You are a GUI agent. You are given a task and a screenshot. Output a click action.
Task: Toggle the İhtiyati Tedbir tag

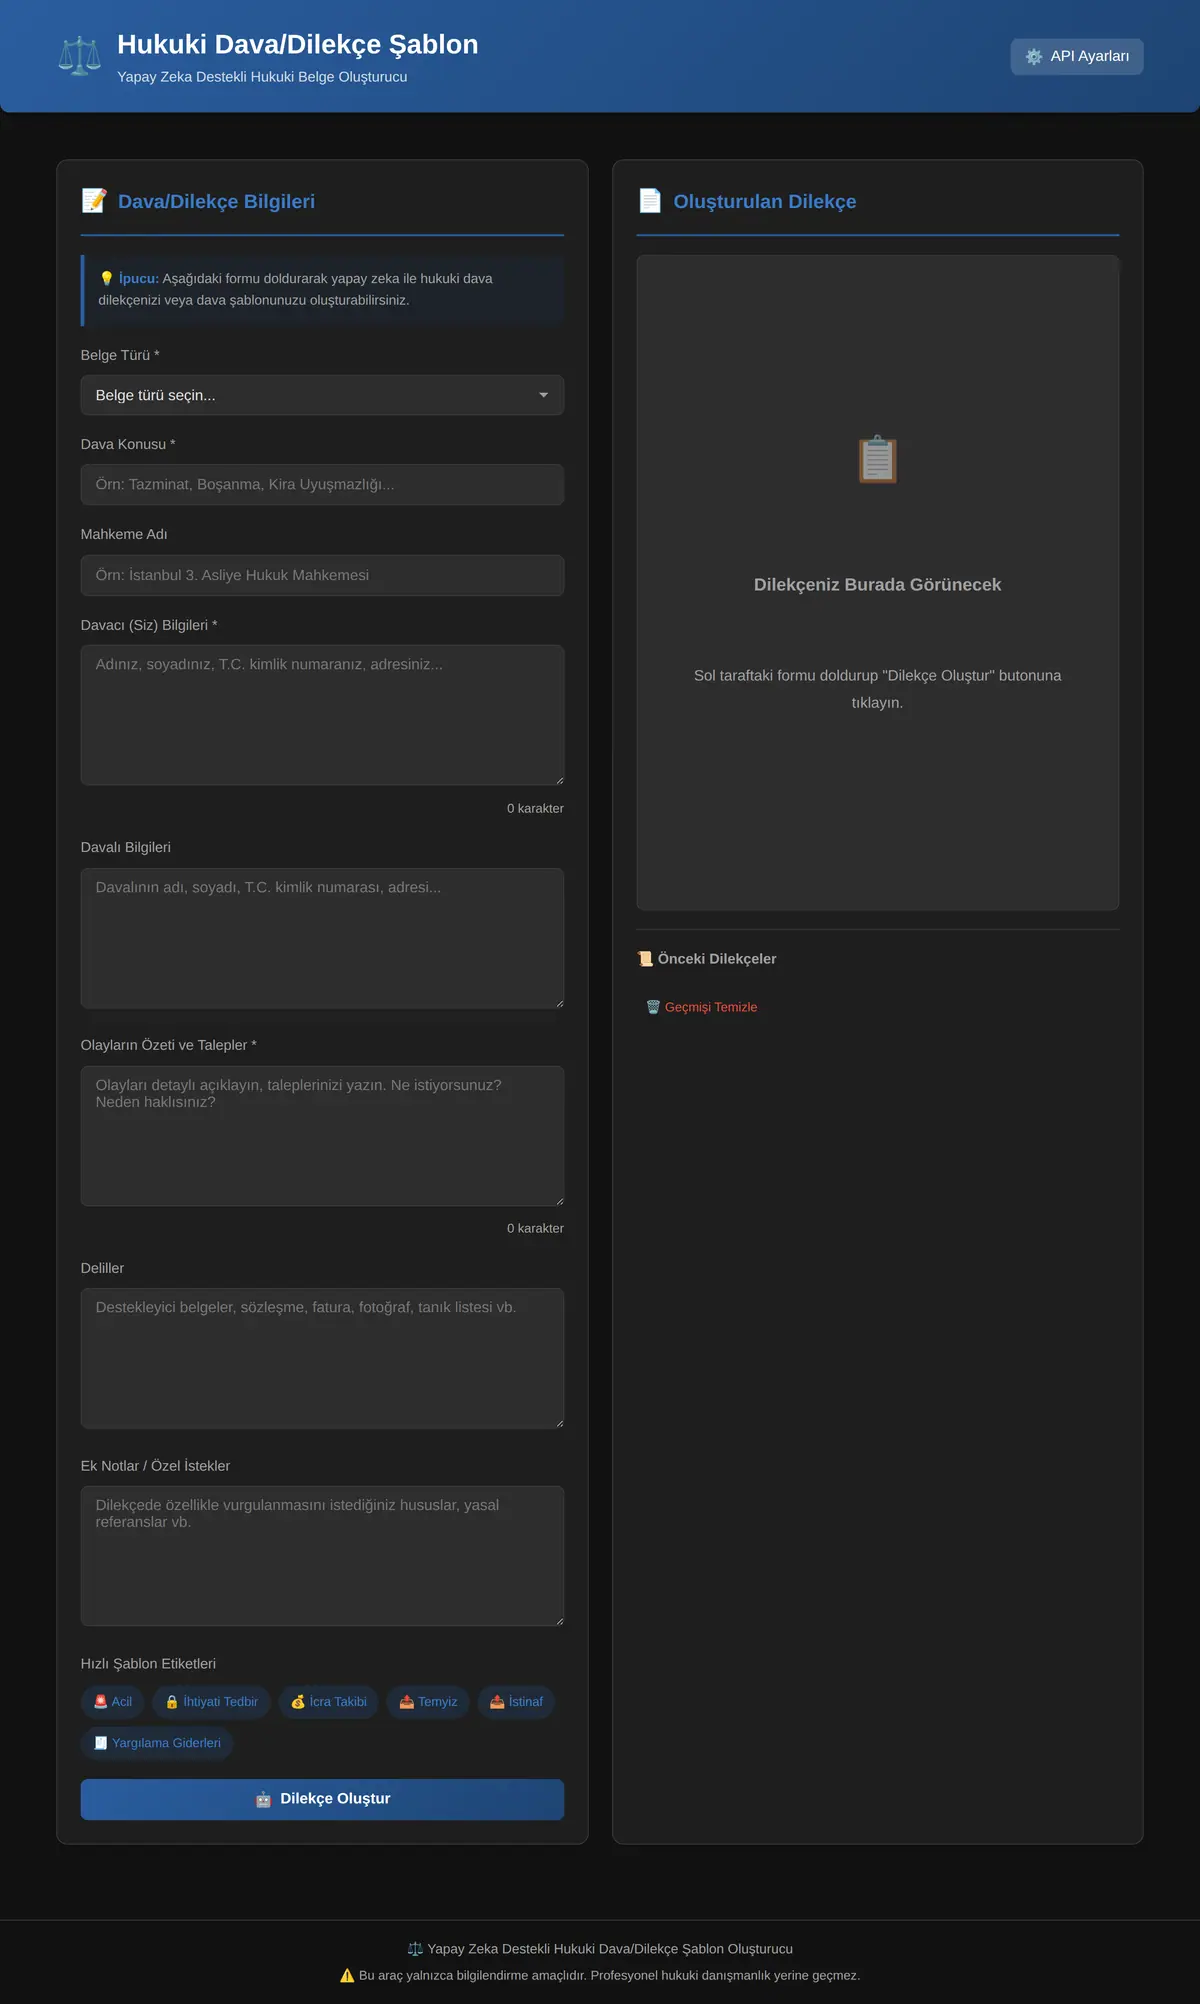coord(211,1702)
